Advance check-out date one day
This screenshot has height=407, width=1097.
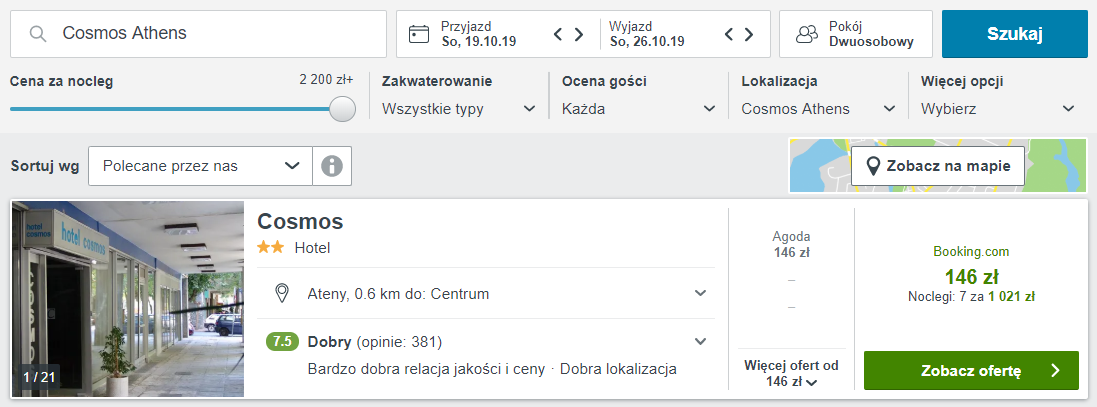[x=748, y=34]
